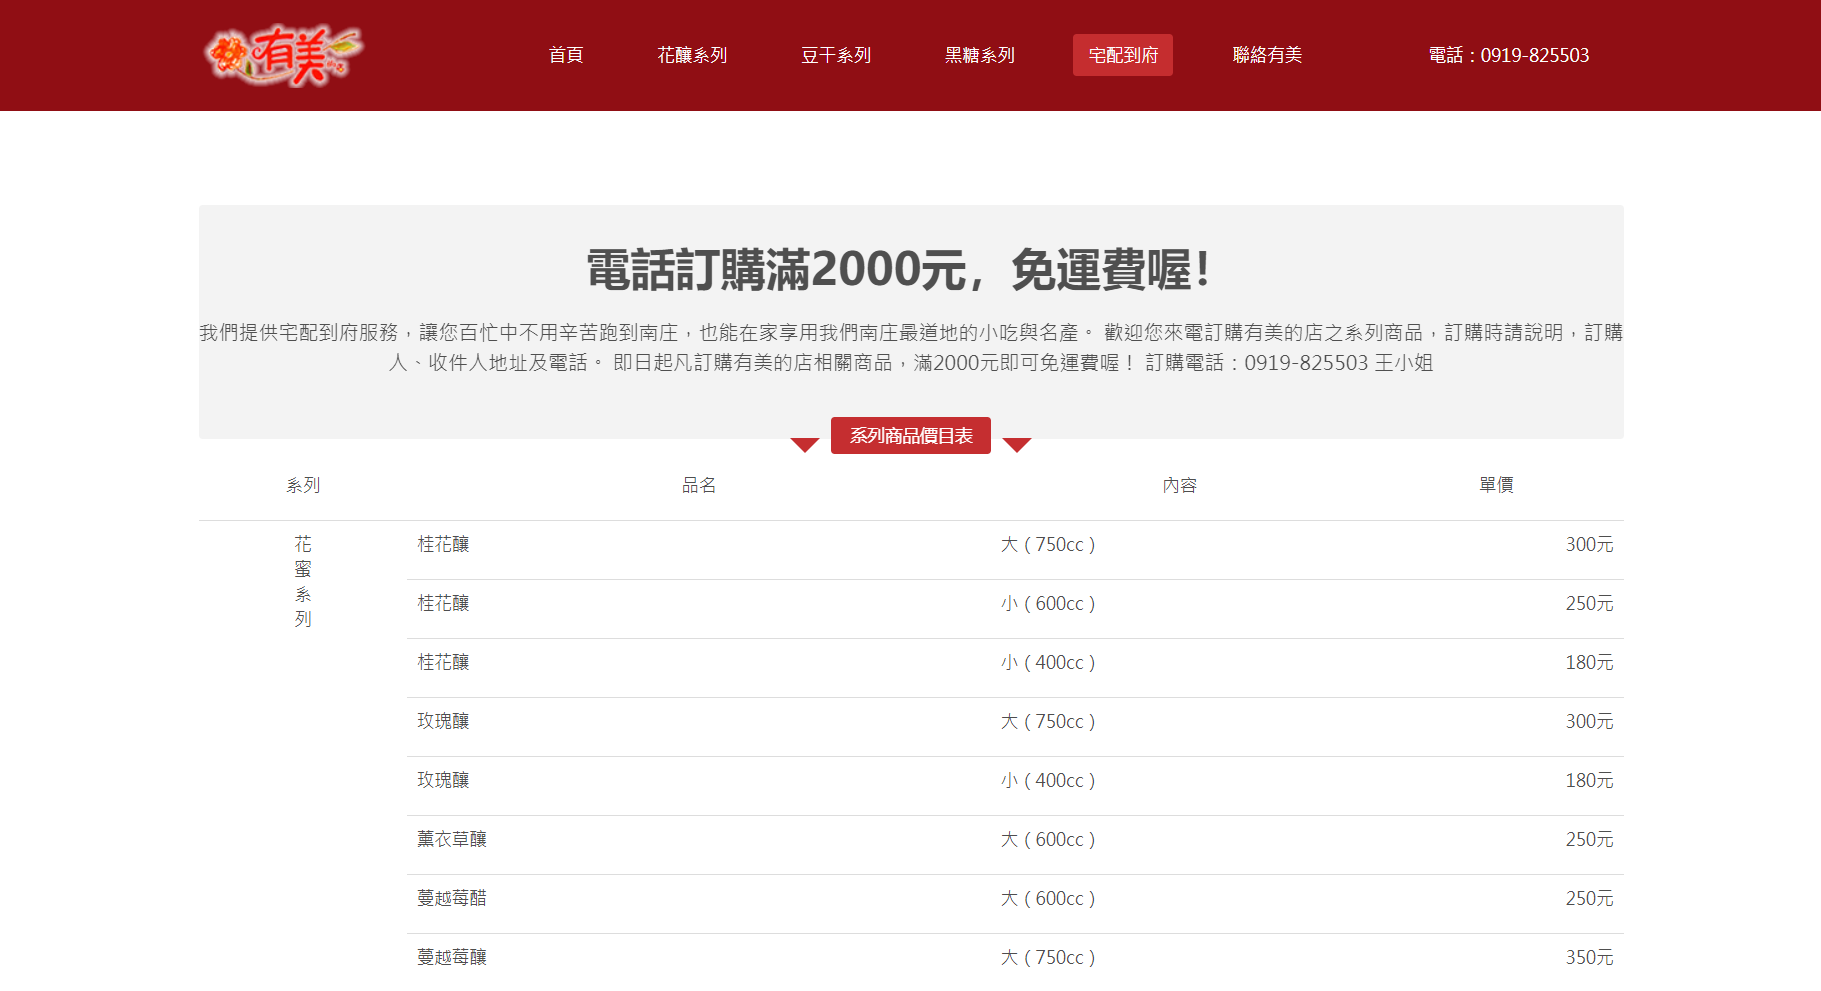Click 蔓越莓醋 product name

452,899
